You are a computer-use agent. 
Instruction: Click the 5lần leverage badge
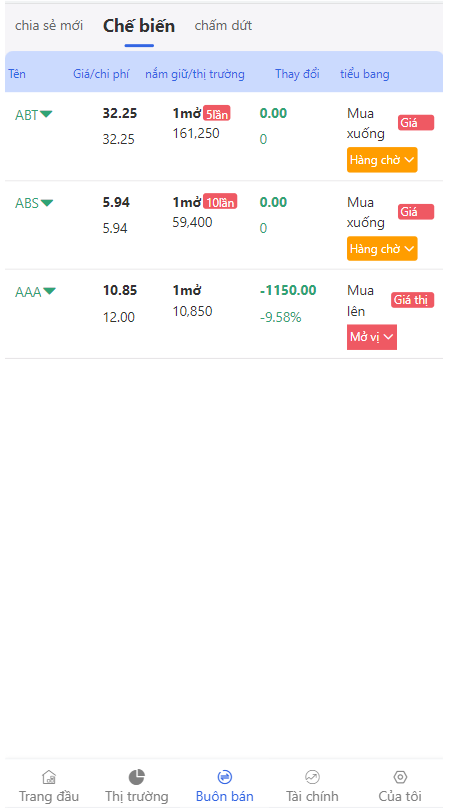217,114
